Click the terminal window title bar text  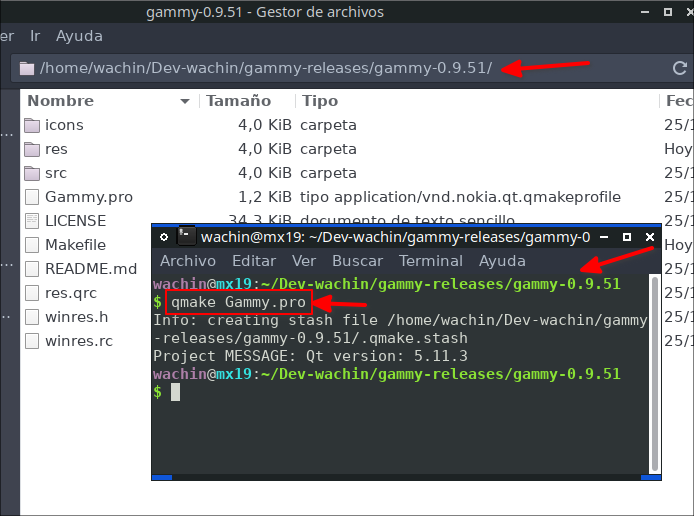pyautogui.click(x=395, y=237)
